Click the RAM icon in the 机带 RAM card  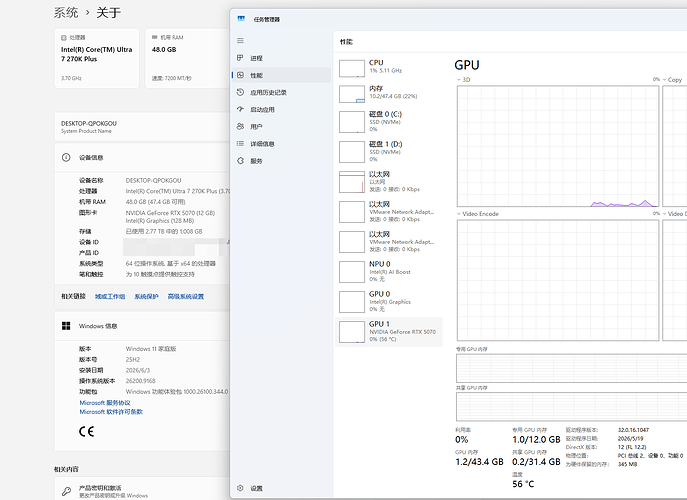[155, 37]
